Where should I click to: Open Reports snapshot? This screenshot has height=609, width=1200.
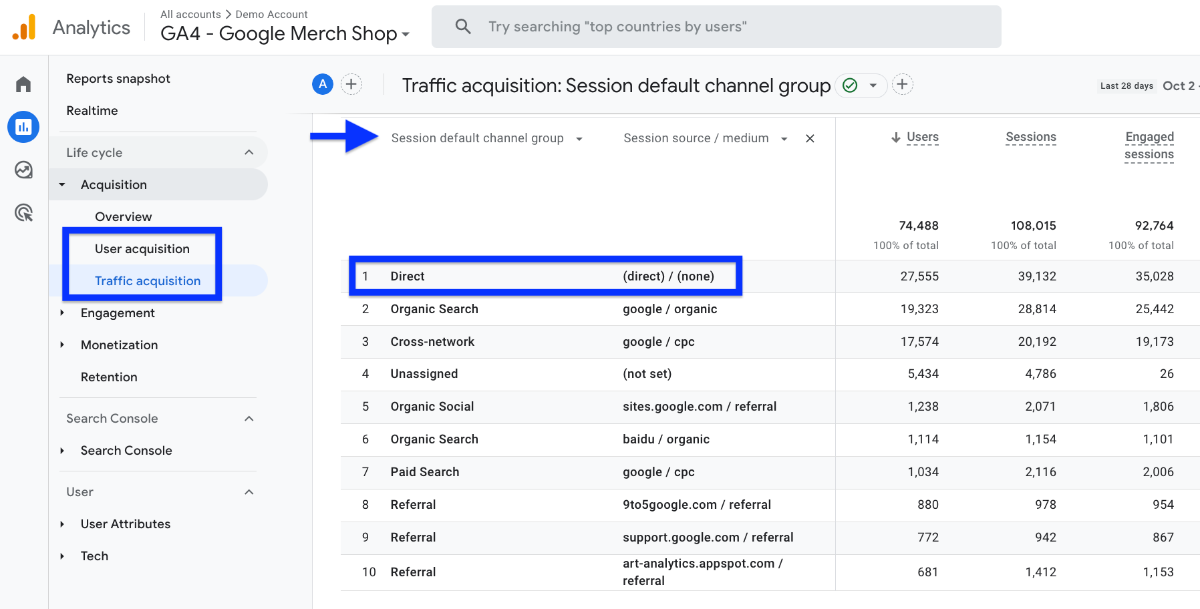[118, 79]
